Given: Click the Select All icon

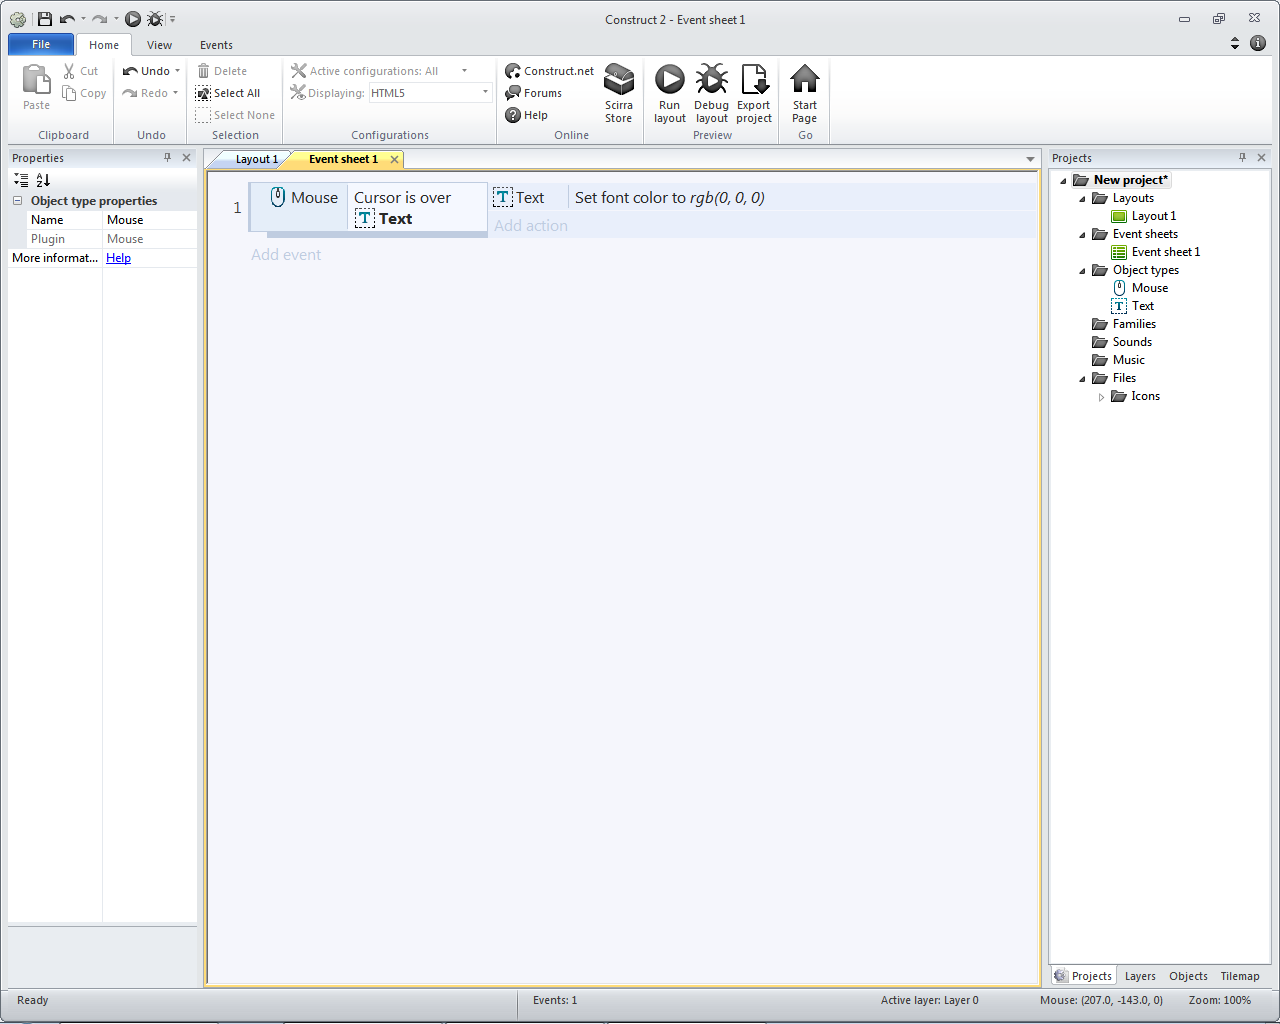Looking at the screenshot, I should point(204,93).
